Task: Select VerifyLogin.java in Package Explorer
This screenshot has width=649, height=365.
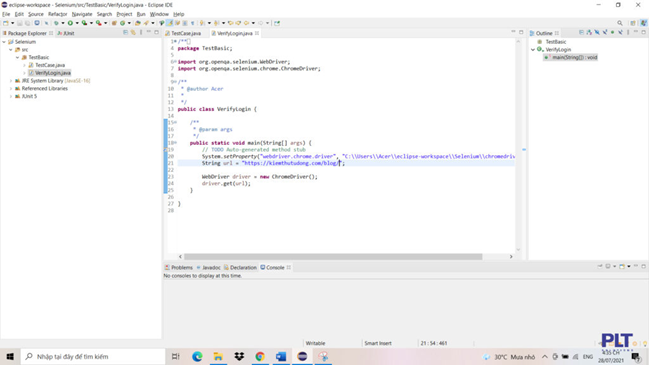Action: 50,73
